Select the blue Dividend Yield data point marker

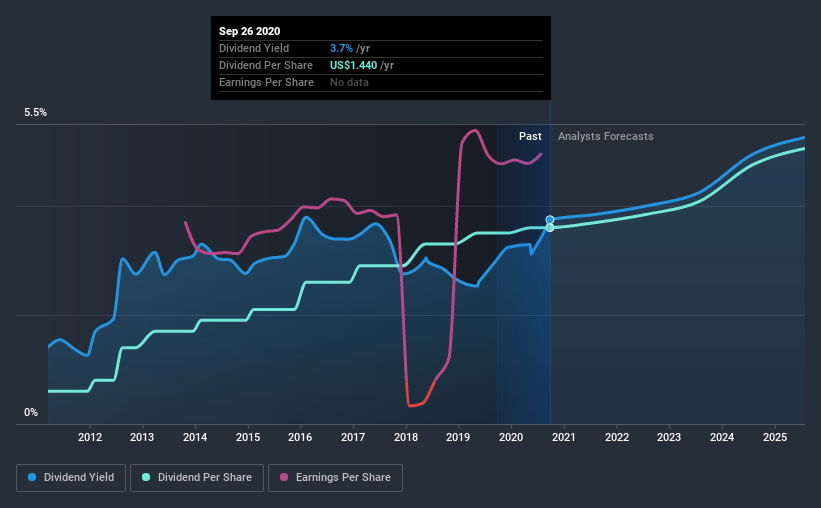tap(550, 220)
